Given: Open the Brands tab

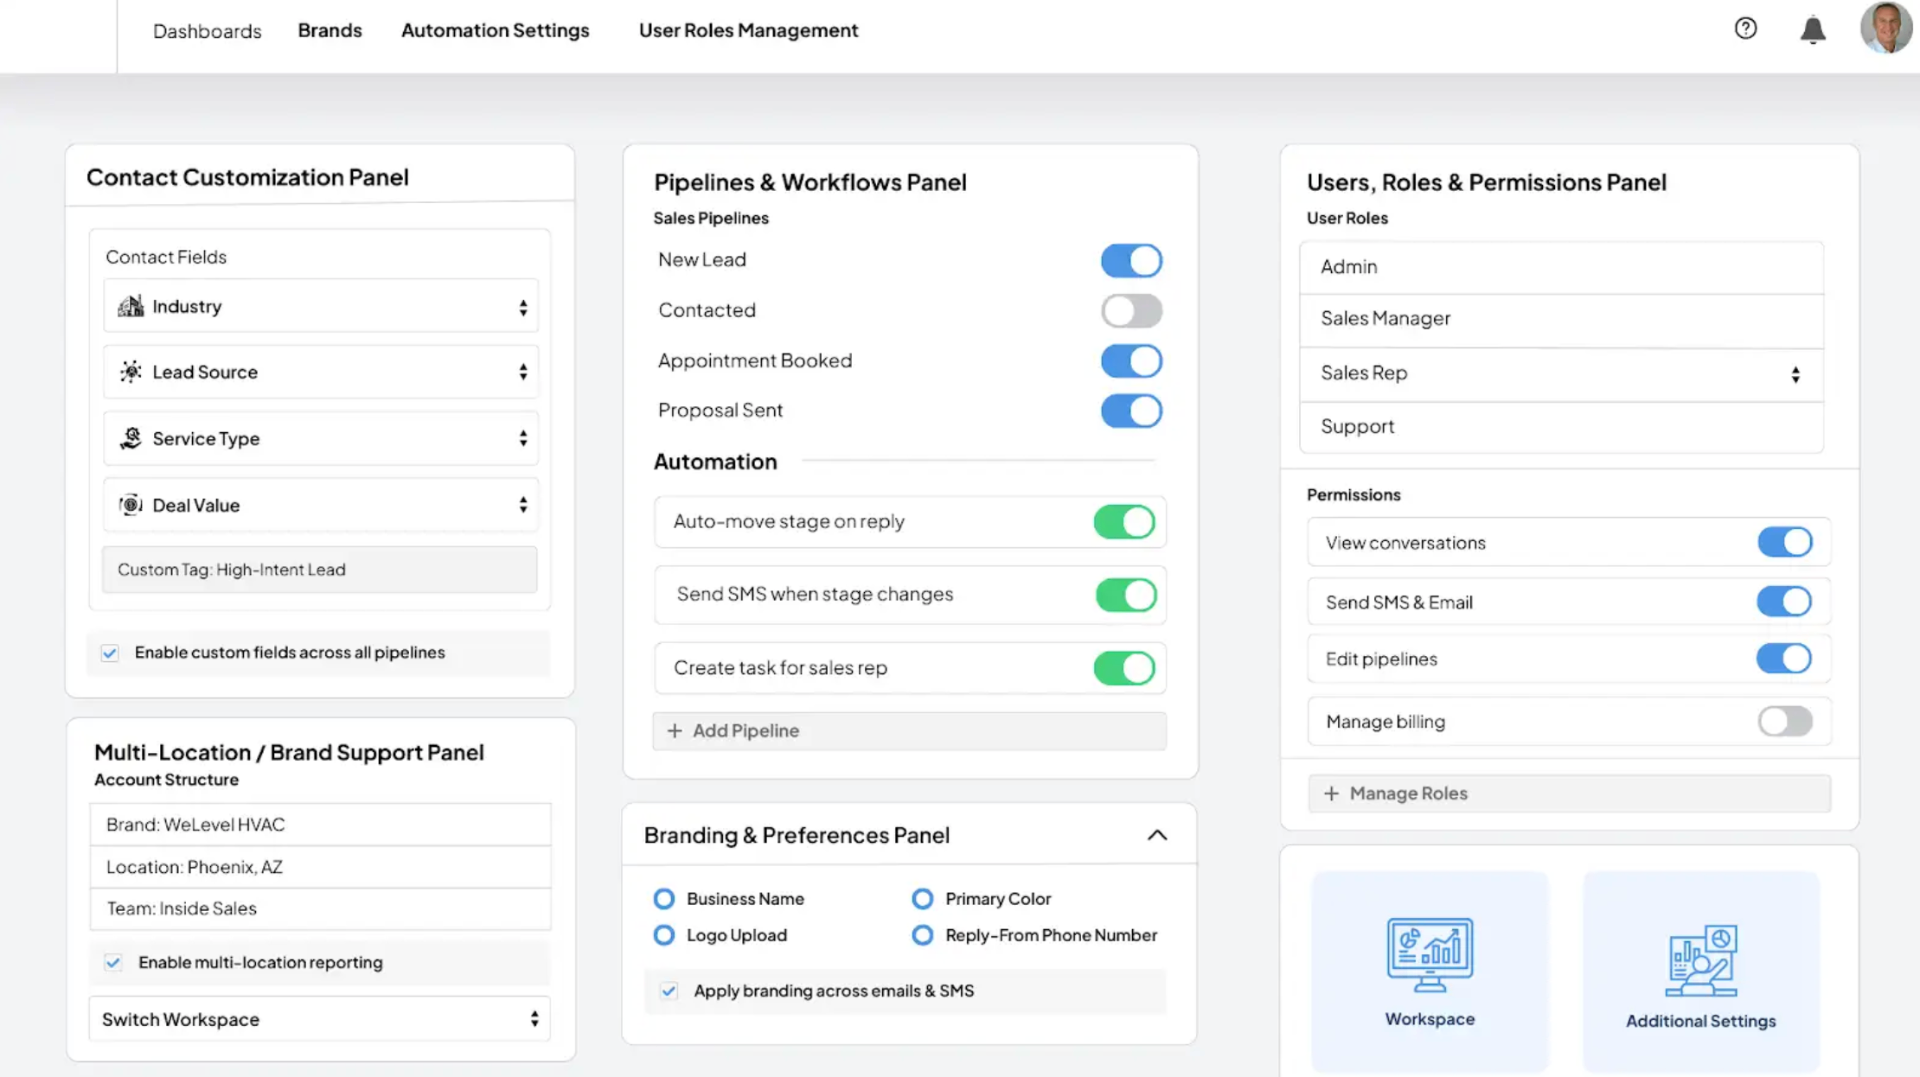Looking at the screenshot, I should coord(330,30).
